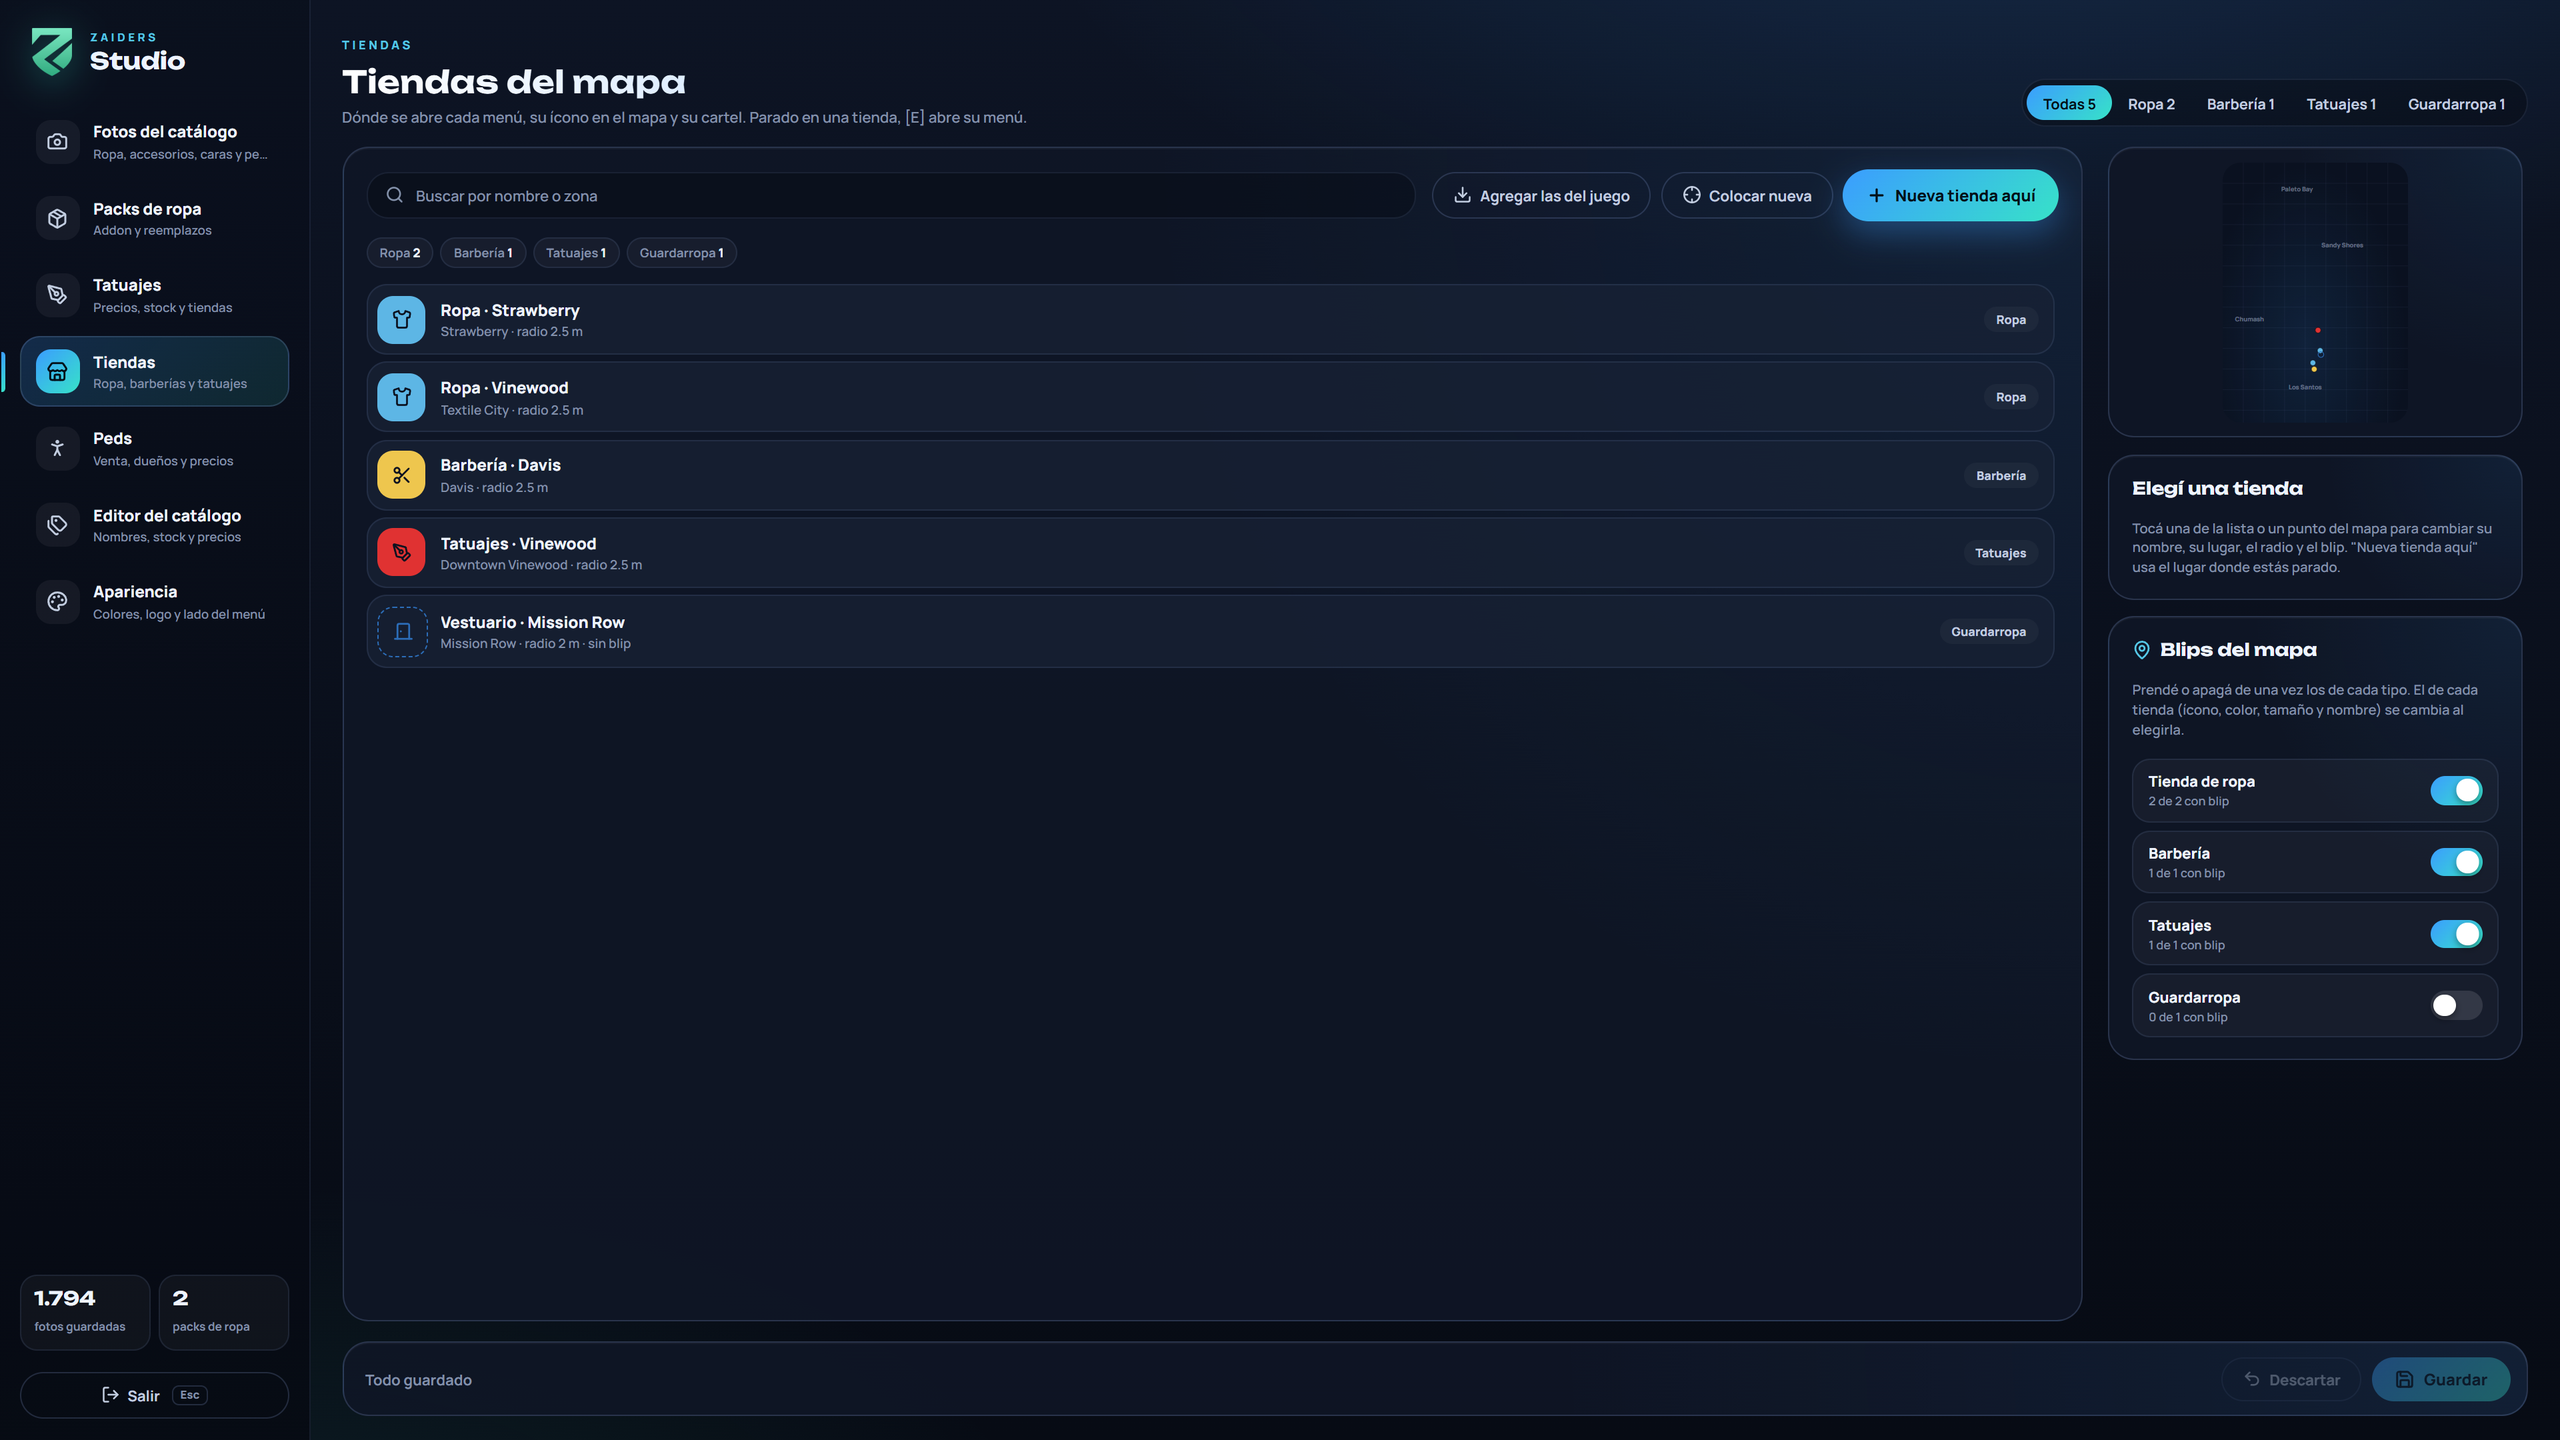Enable Guardarropa blips switch
Viewport: 2560px width, 1440px height.
click(x=2456, y=1005)
